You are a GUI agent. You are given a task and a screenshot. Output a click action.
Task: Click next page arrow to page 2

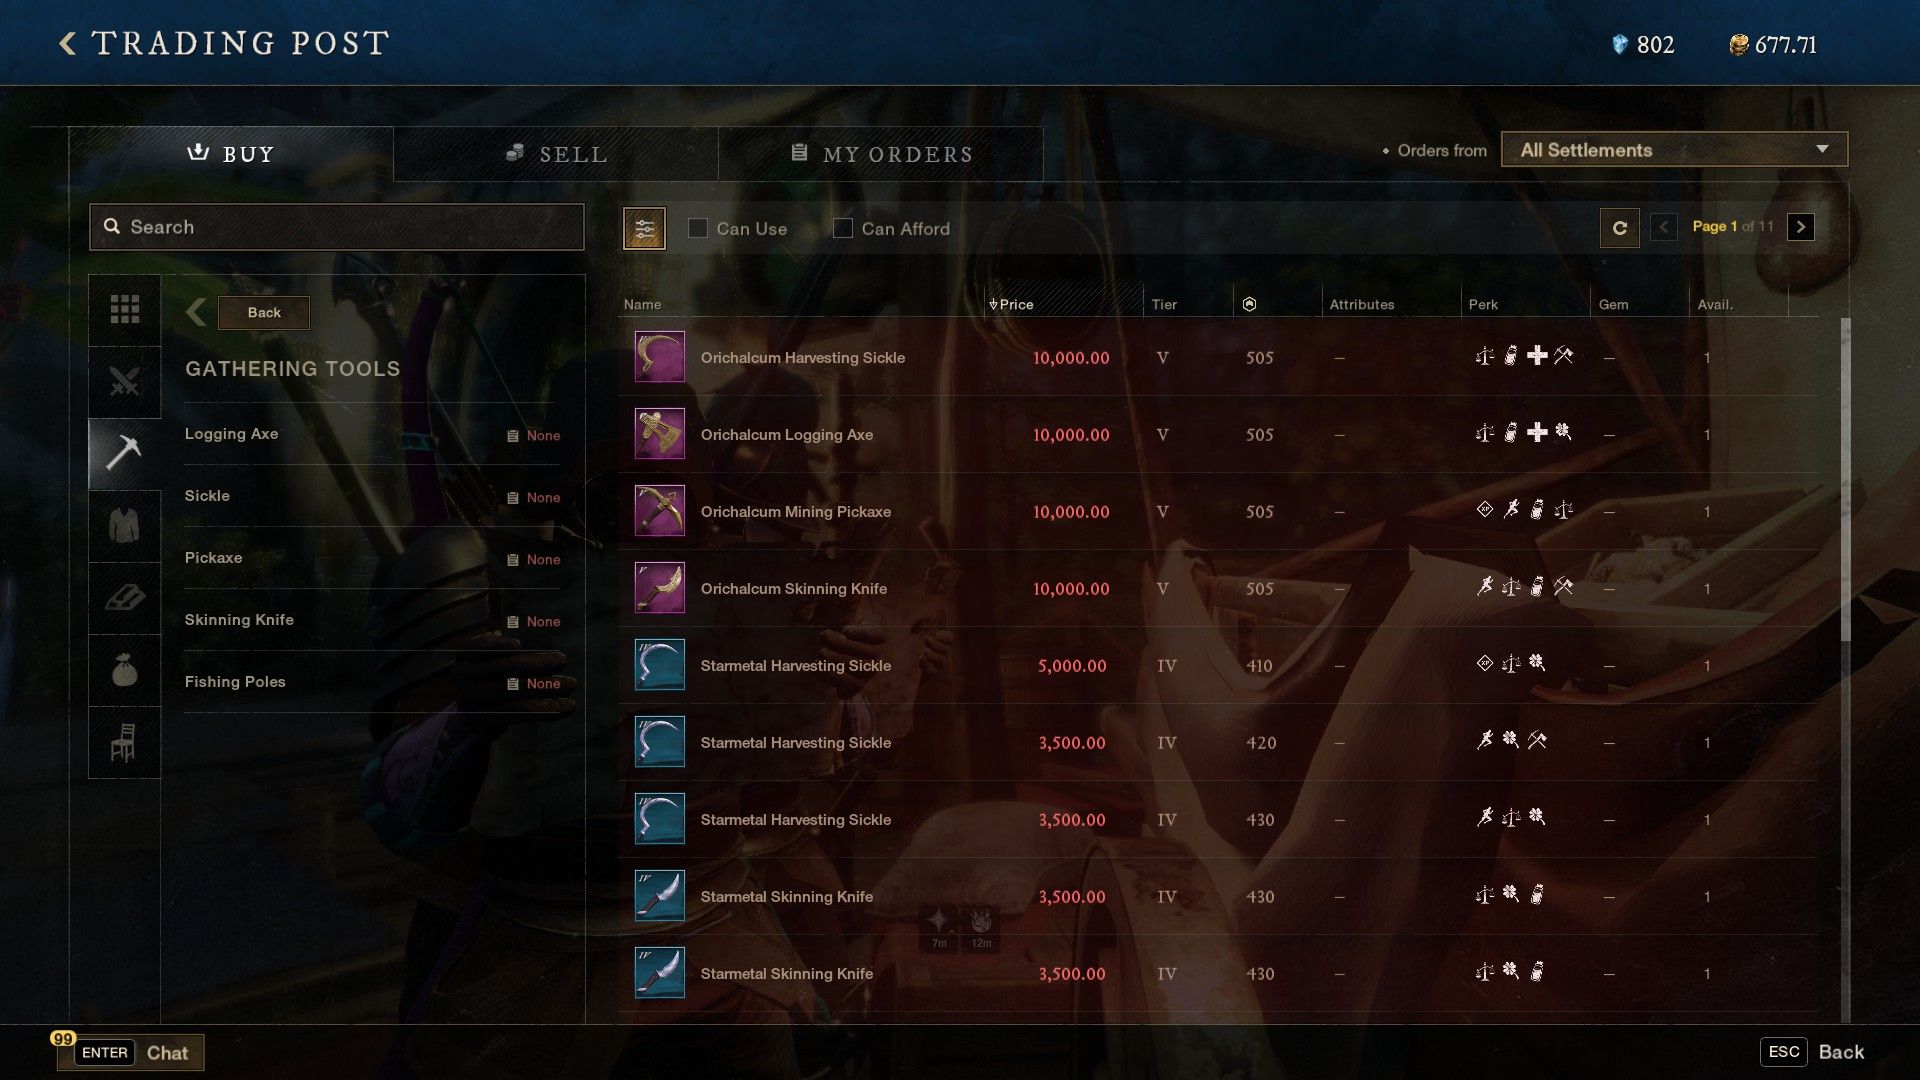(1799, 227)
